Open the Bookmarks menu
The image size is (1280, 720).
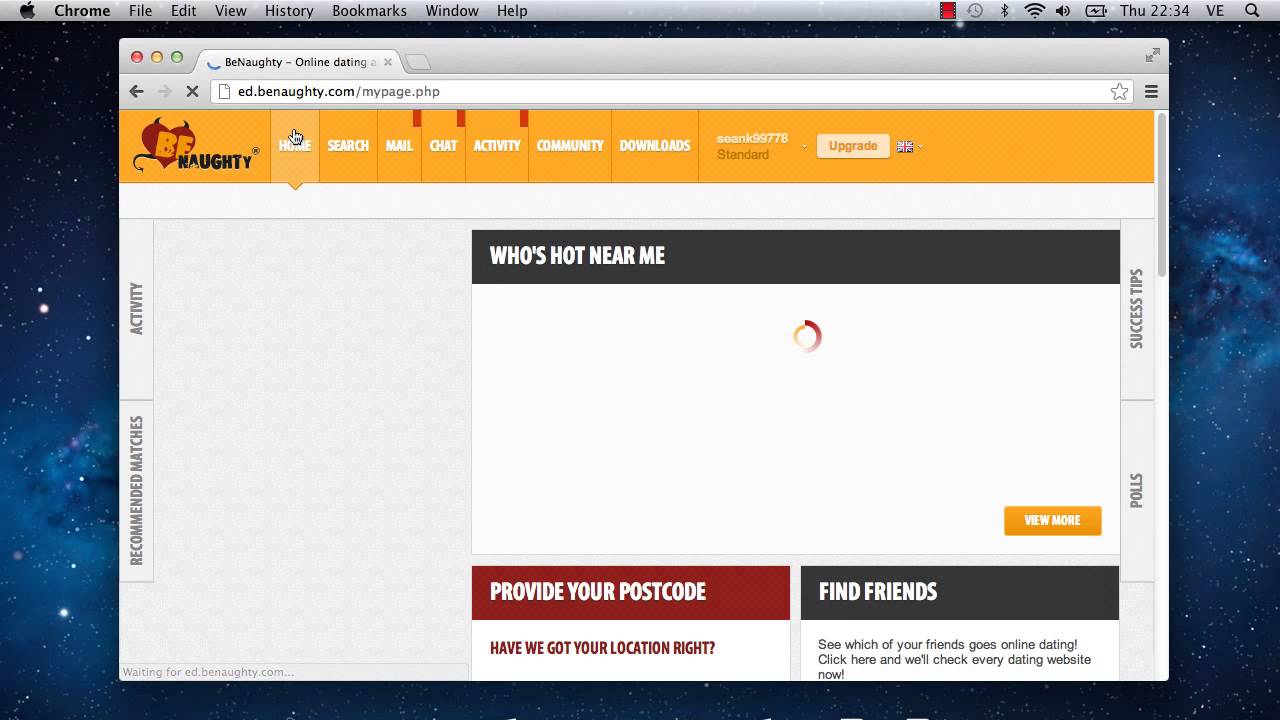point(369,10)
